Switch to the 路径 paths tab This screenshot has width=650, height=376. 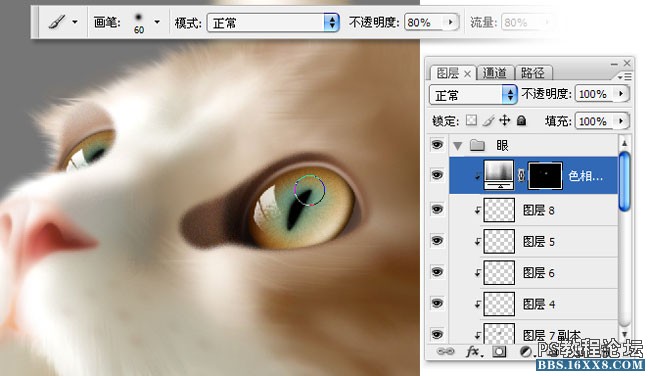point(533,73)
